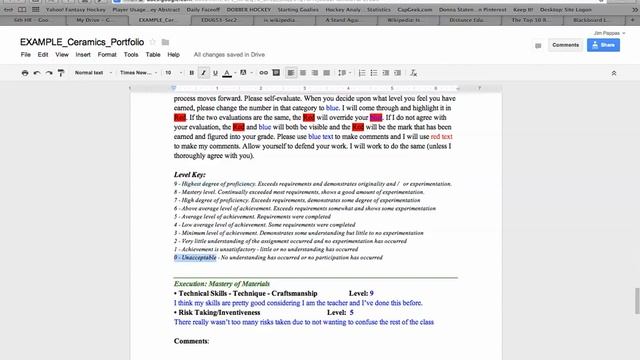This screenshot has height=360, width=640.
Task: Open the Normal text style dropdown
Action: tap(93, 73)
